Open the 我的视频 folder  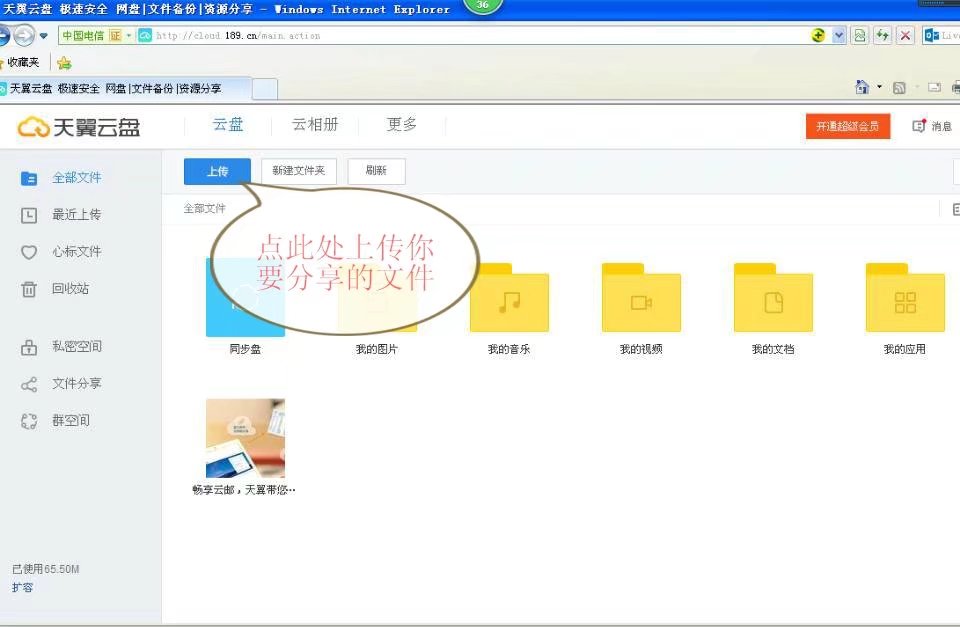tap(641, 298)
